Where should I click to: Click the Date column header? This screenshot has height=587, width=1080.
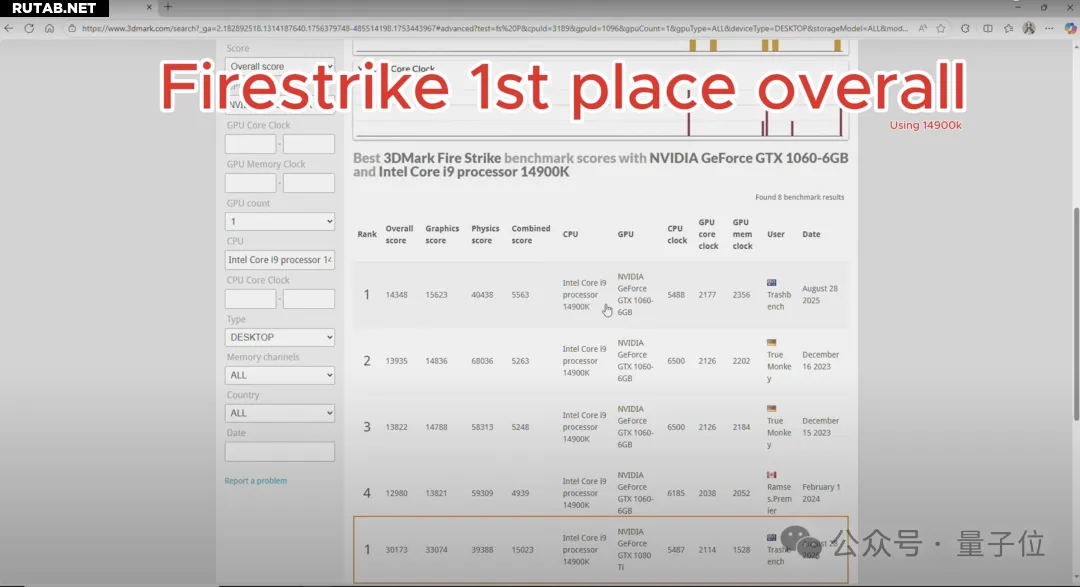[x=811, y=234]
